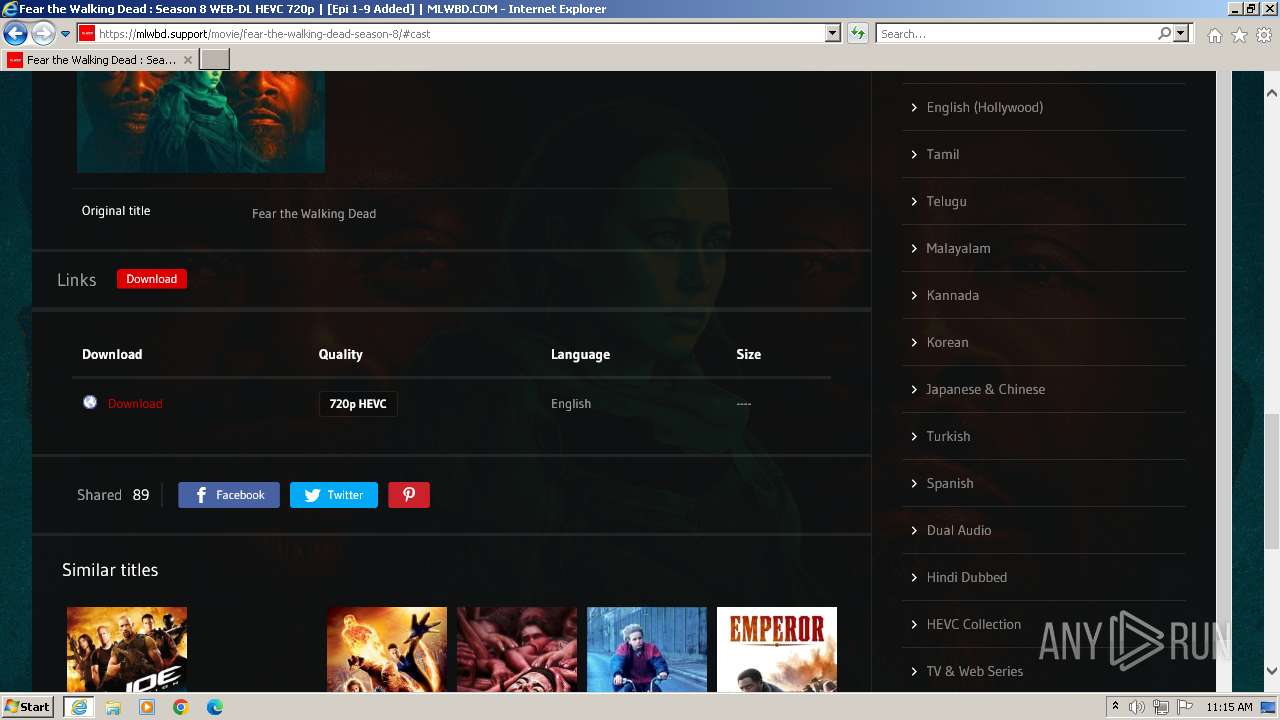The width and height of the screenshot is (1280, 720).
Task: Click the Refresh page icon
Action: click(x=857, y=34)
